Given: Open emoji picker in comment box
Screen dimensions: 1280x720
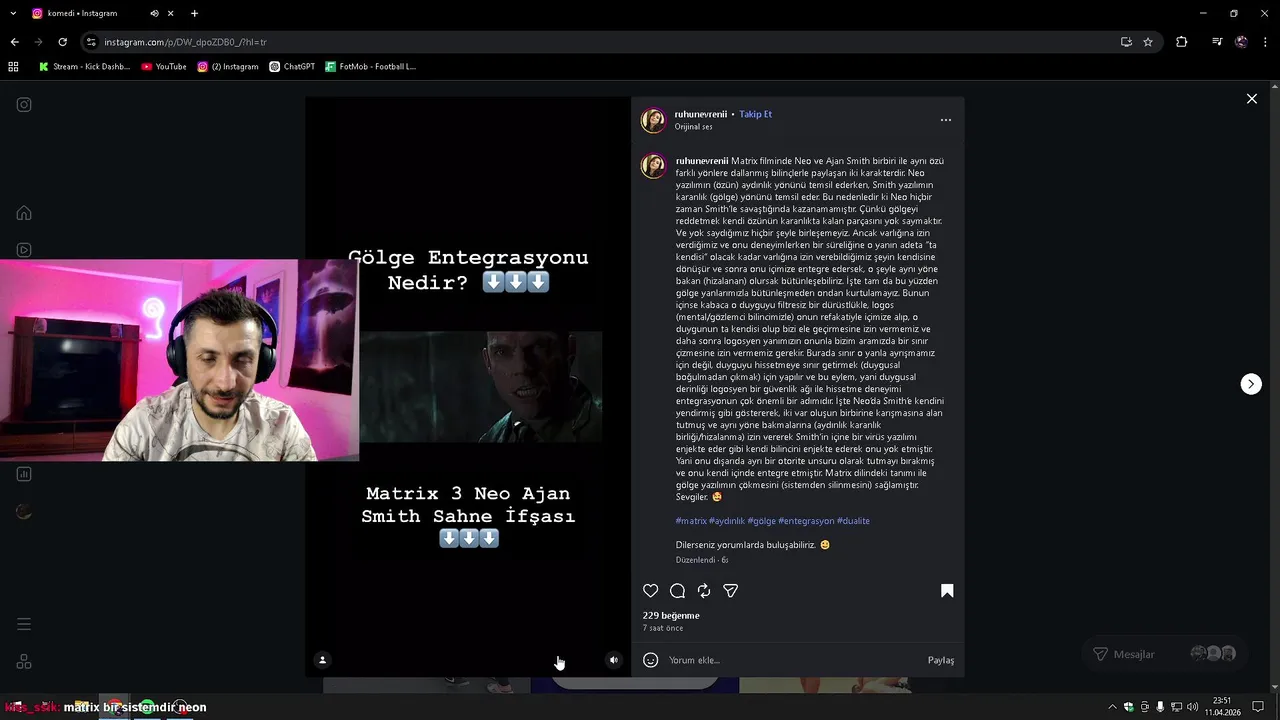Looking at the screenshot, I should click(650, 660).
